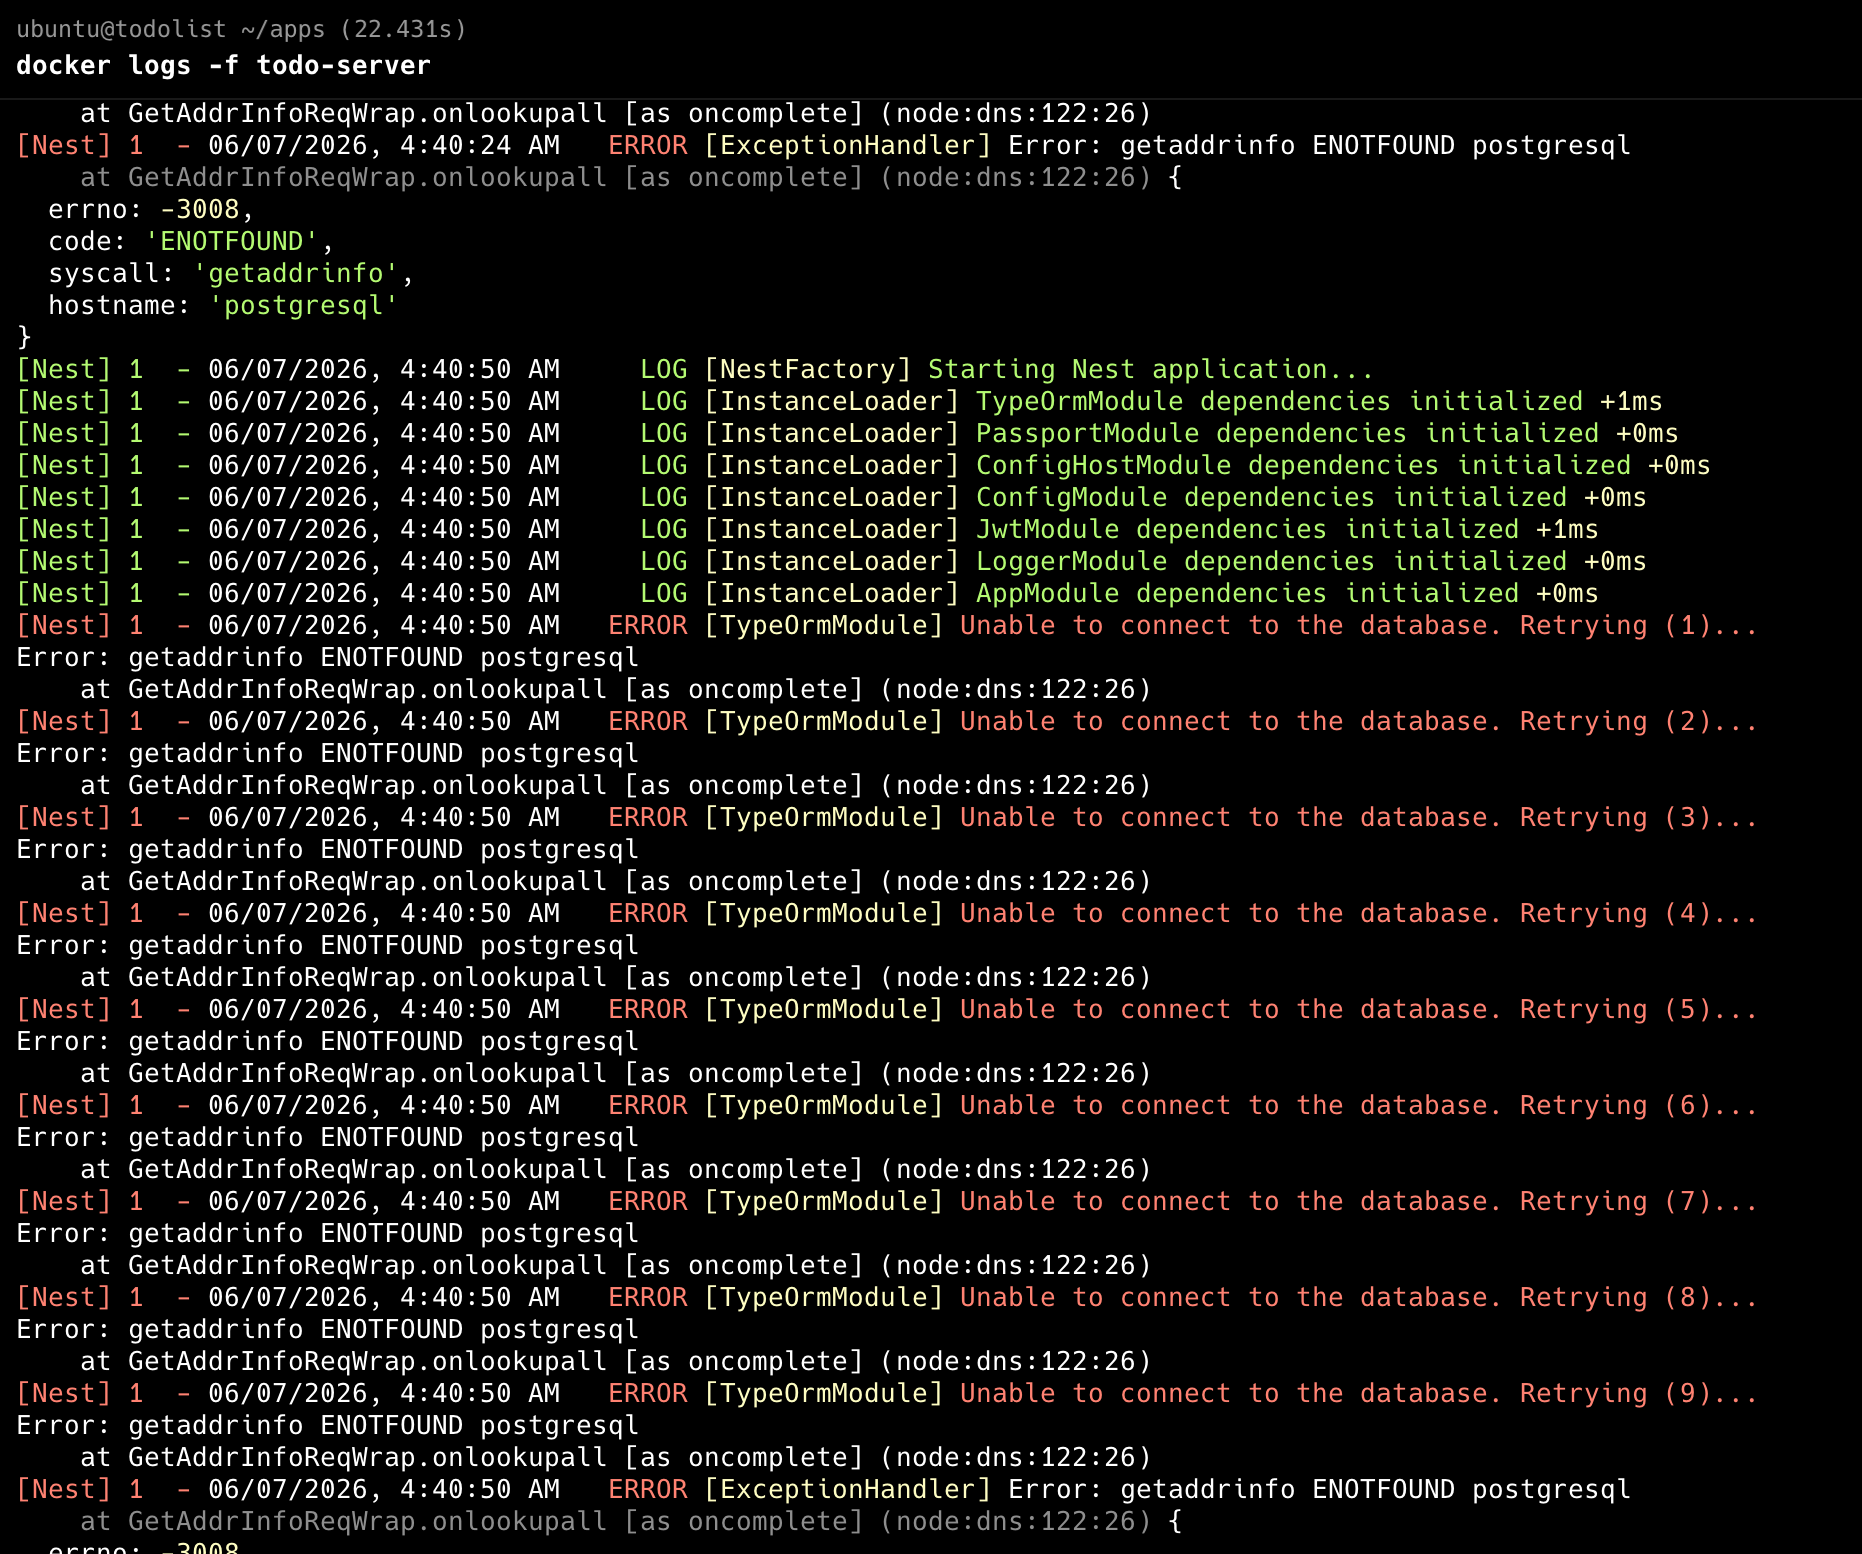Viewport: 1862px width, 1554px height.
Task: Click the code: 'ENOTFOUND' line
Action: 191,241
